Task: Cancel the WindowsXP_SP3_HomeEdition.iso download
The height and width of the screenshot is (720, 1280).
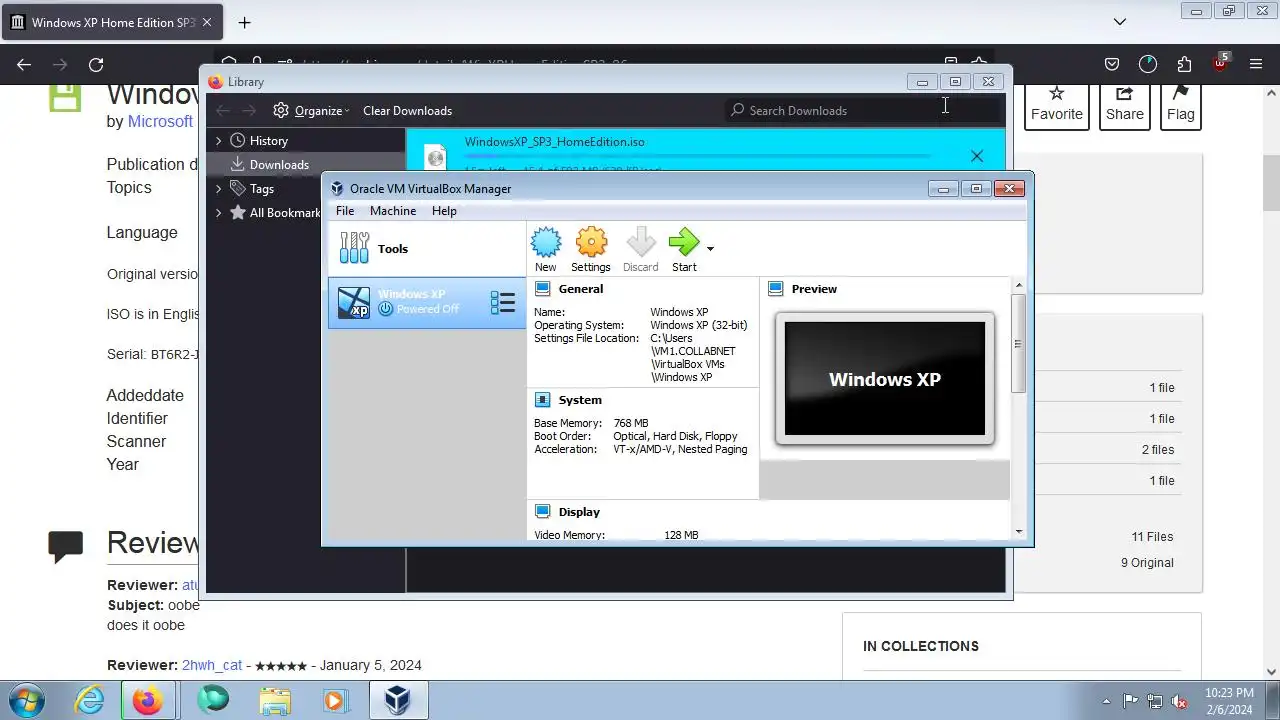Action: (977, 156)
